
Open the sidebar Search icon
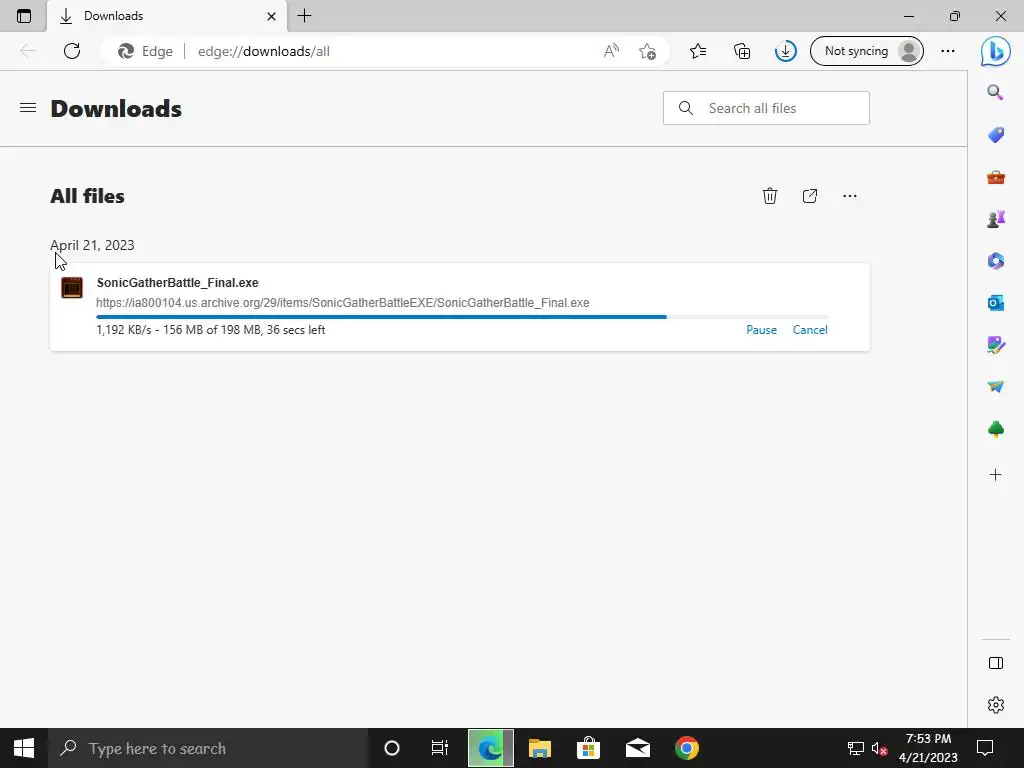995,92
